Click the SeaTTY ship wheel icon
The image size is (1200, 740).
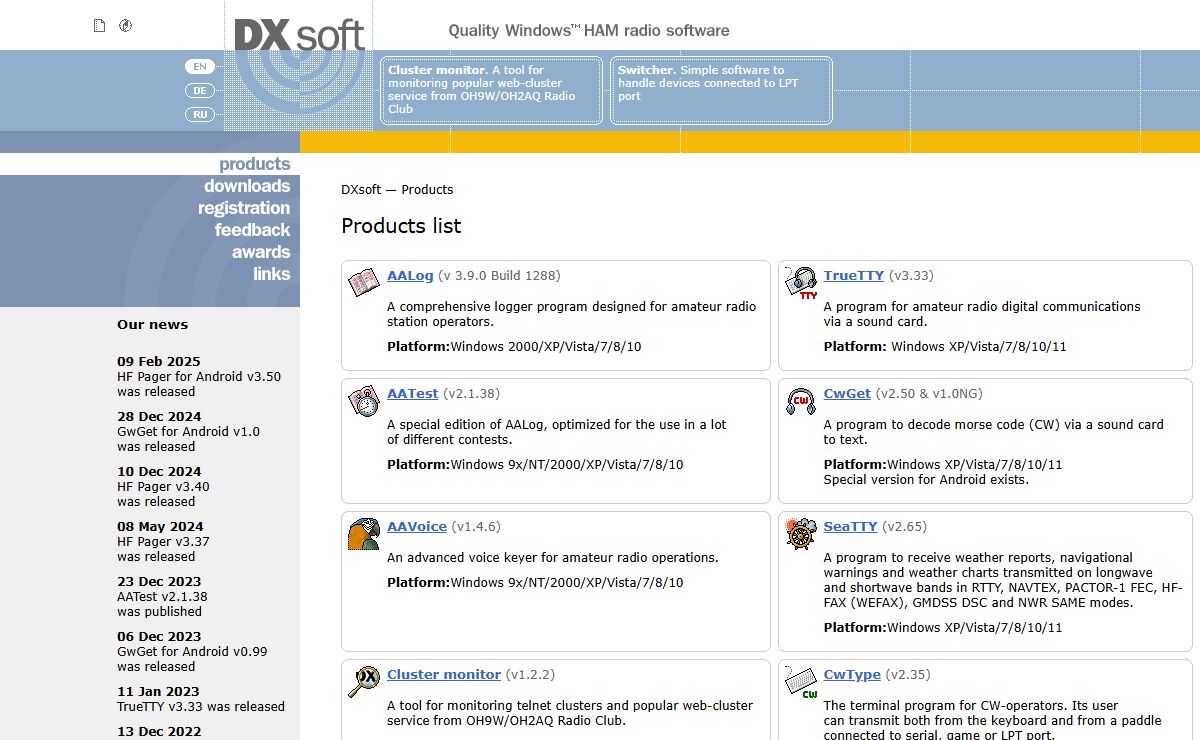coord(801,533)
